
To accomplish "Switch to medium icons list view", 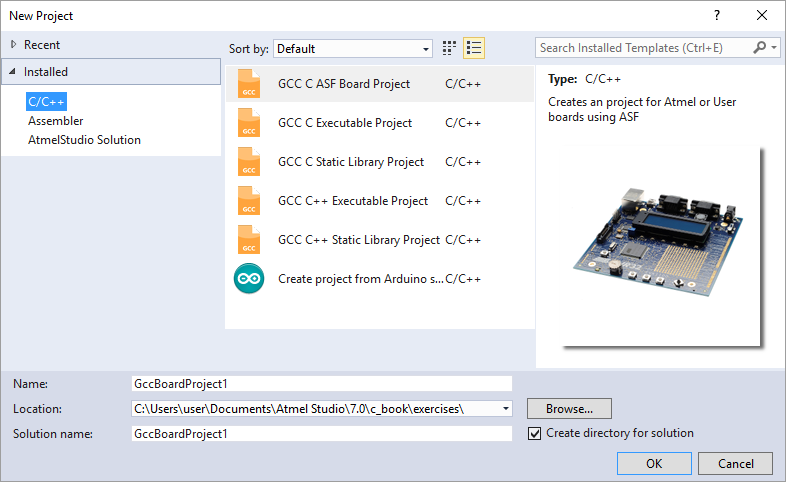I will [474, 48].
